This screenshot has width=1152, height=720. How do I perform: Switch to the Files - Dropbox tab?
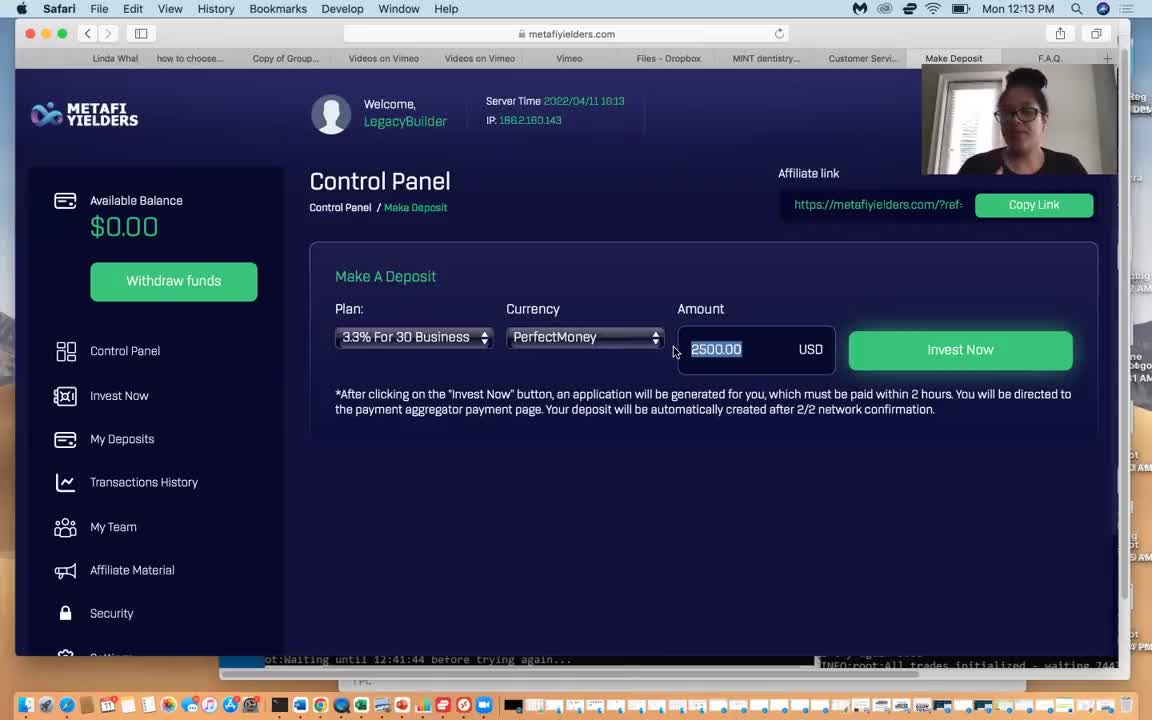669,58
